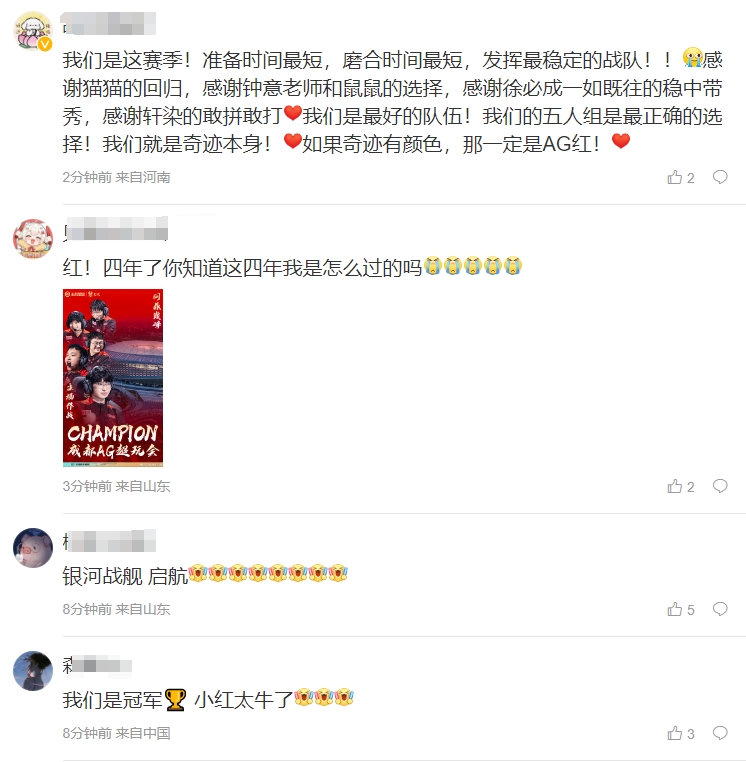Like the first comment from 河南
The image size is (746, 762).
pos(680,177)
